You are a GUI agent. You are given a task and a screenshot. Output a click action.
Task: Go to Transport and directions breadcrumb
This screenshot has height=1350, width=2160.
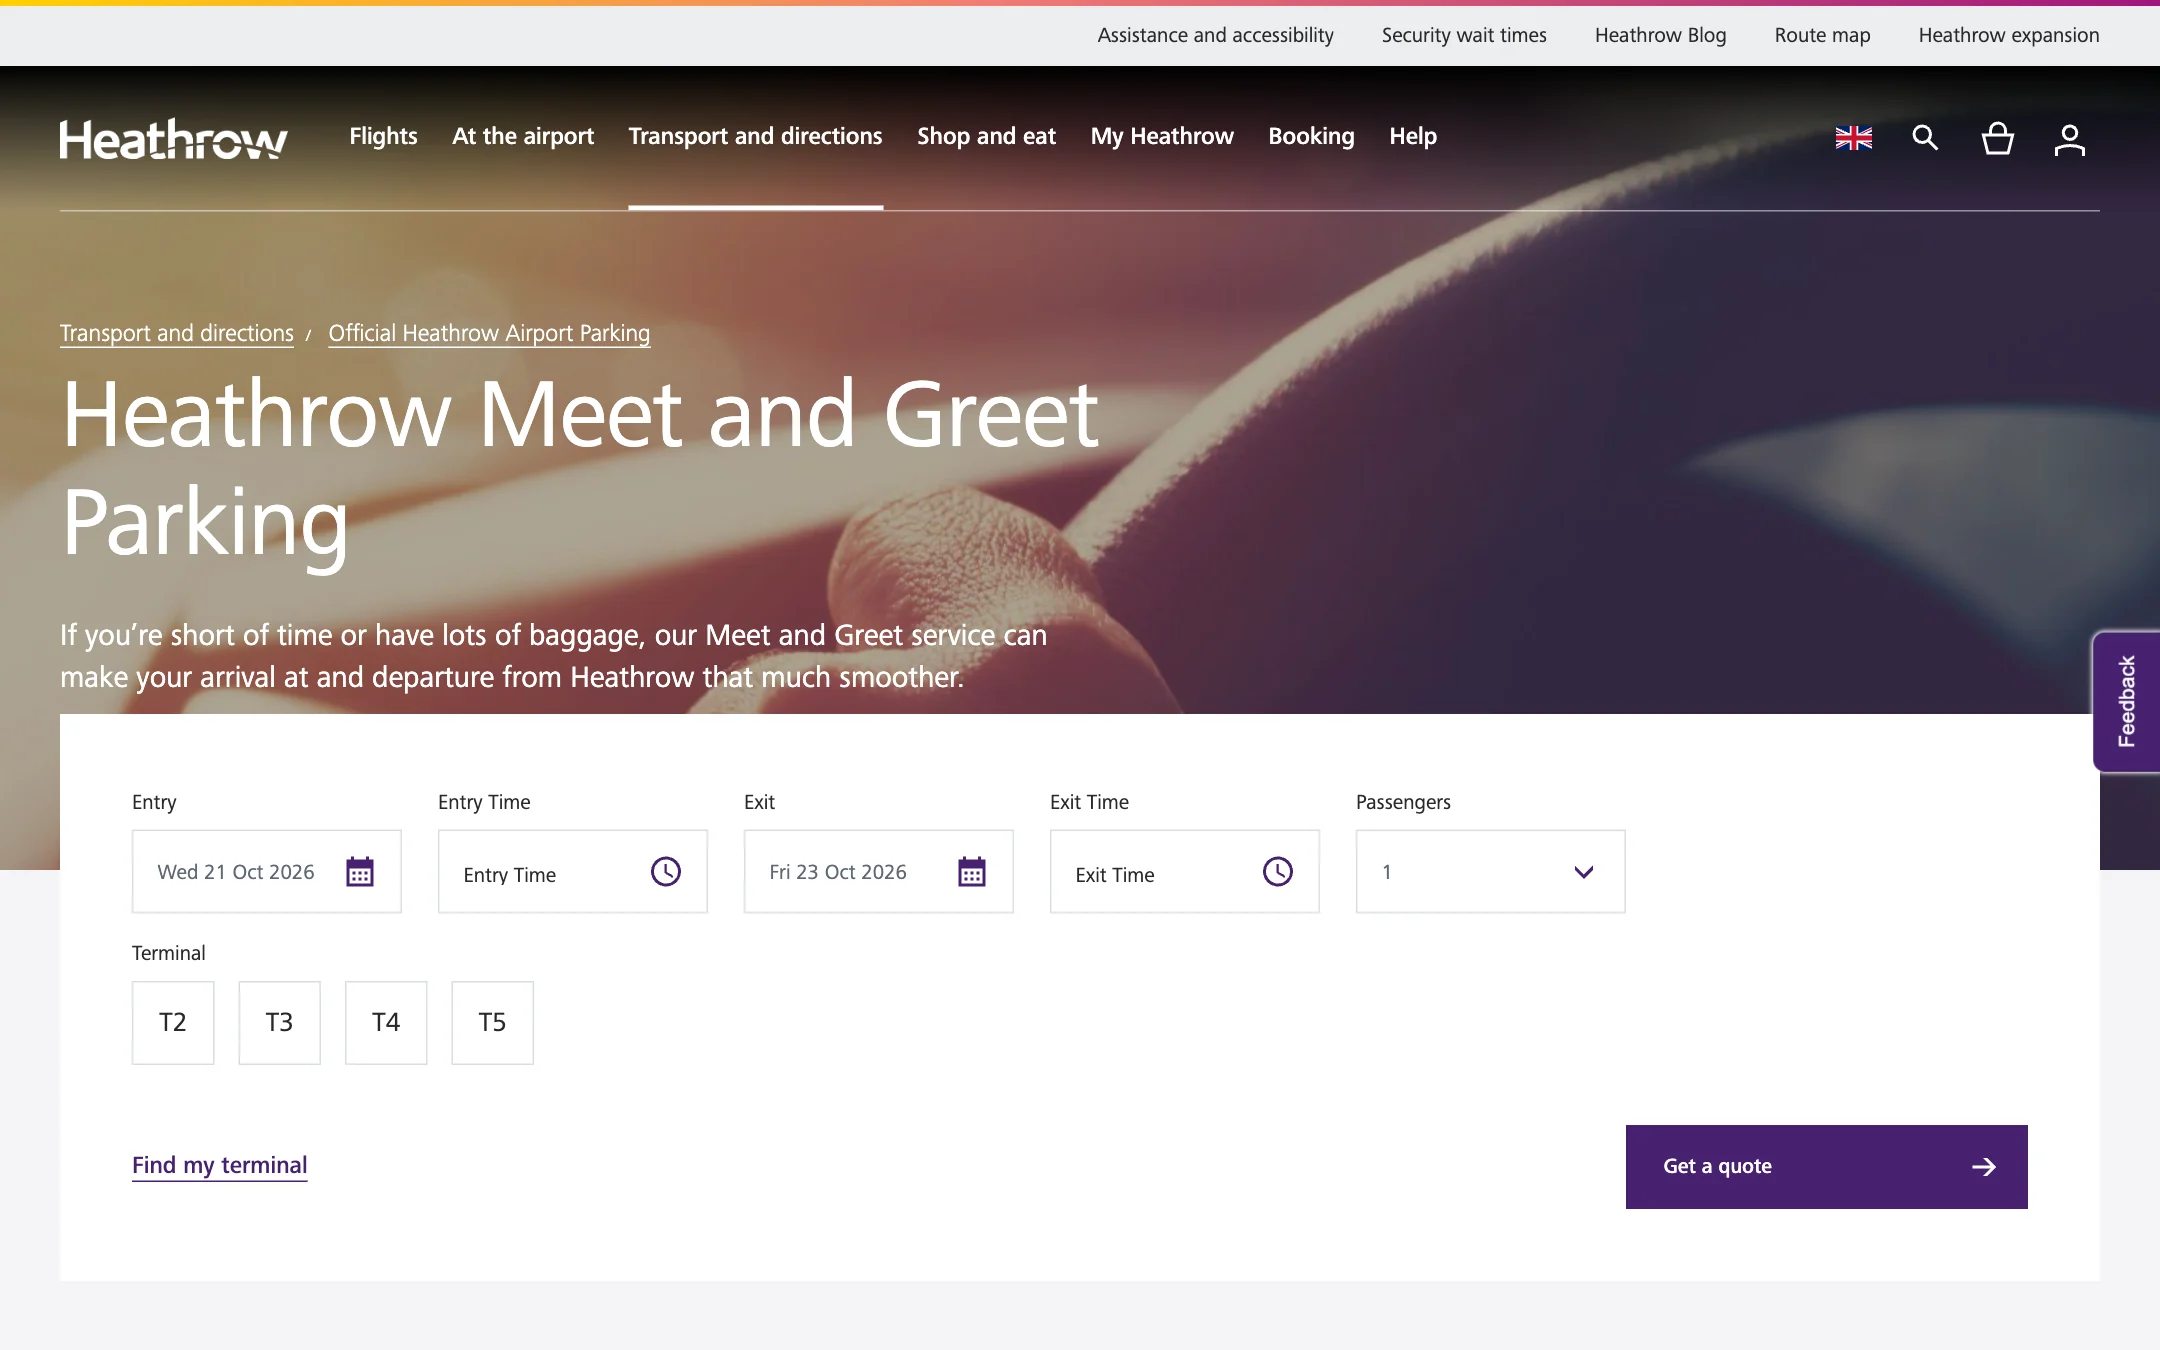click(x=177, y=333)
